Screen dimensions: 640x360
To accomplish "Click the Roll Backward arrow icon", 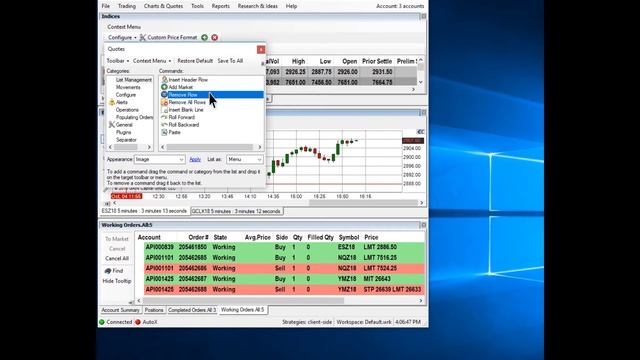I will click(x=164, y=124).
